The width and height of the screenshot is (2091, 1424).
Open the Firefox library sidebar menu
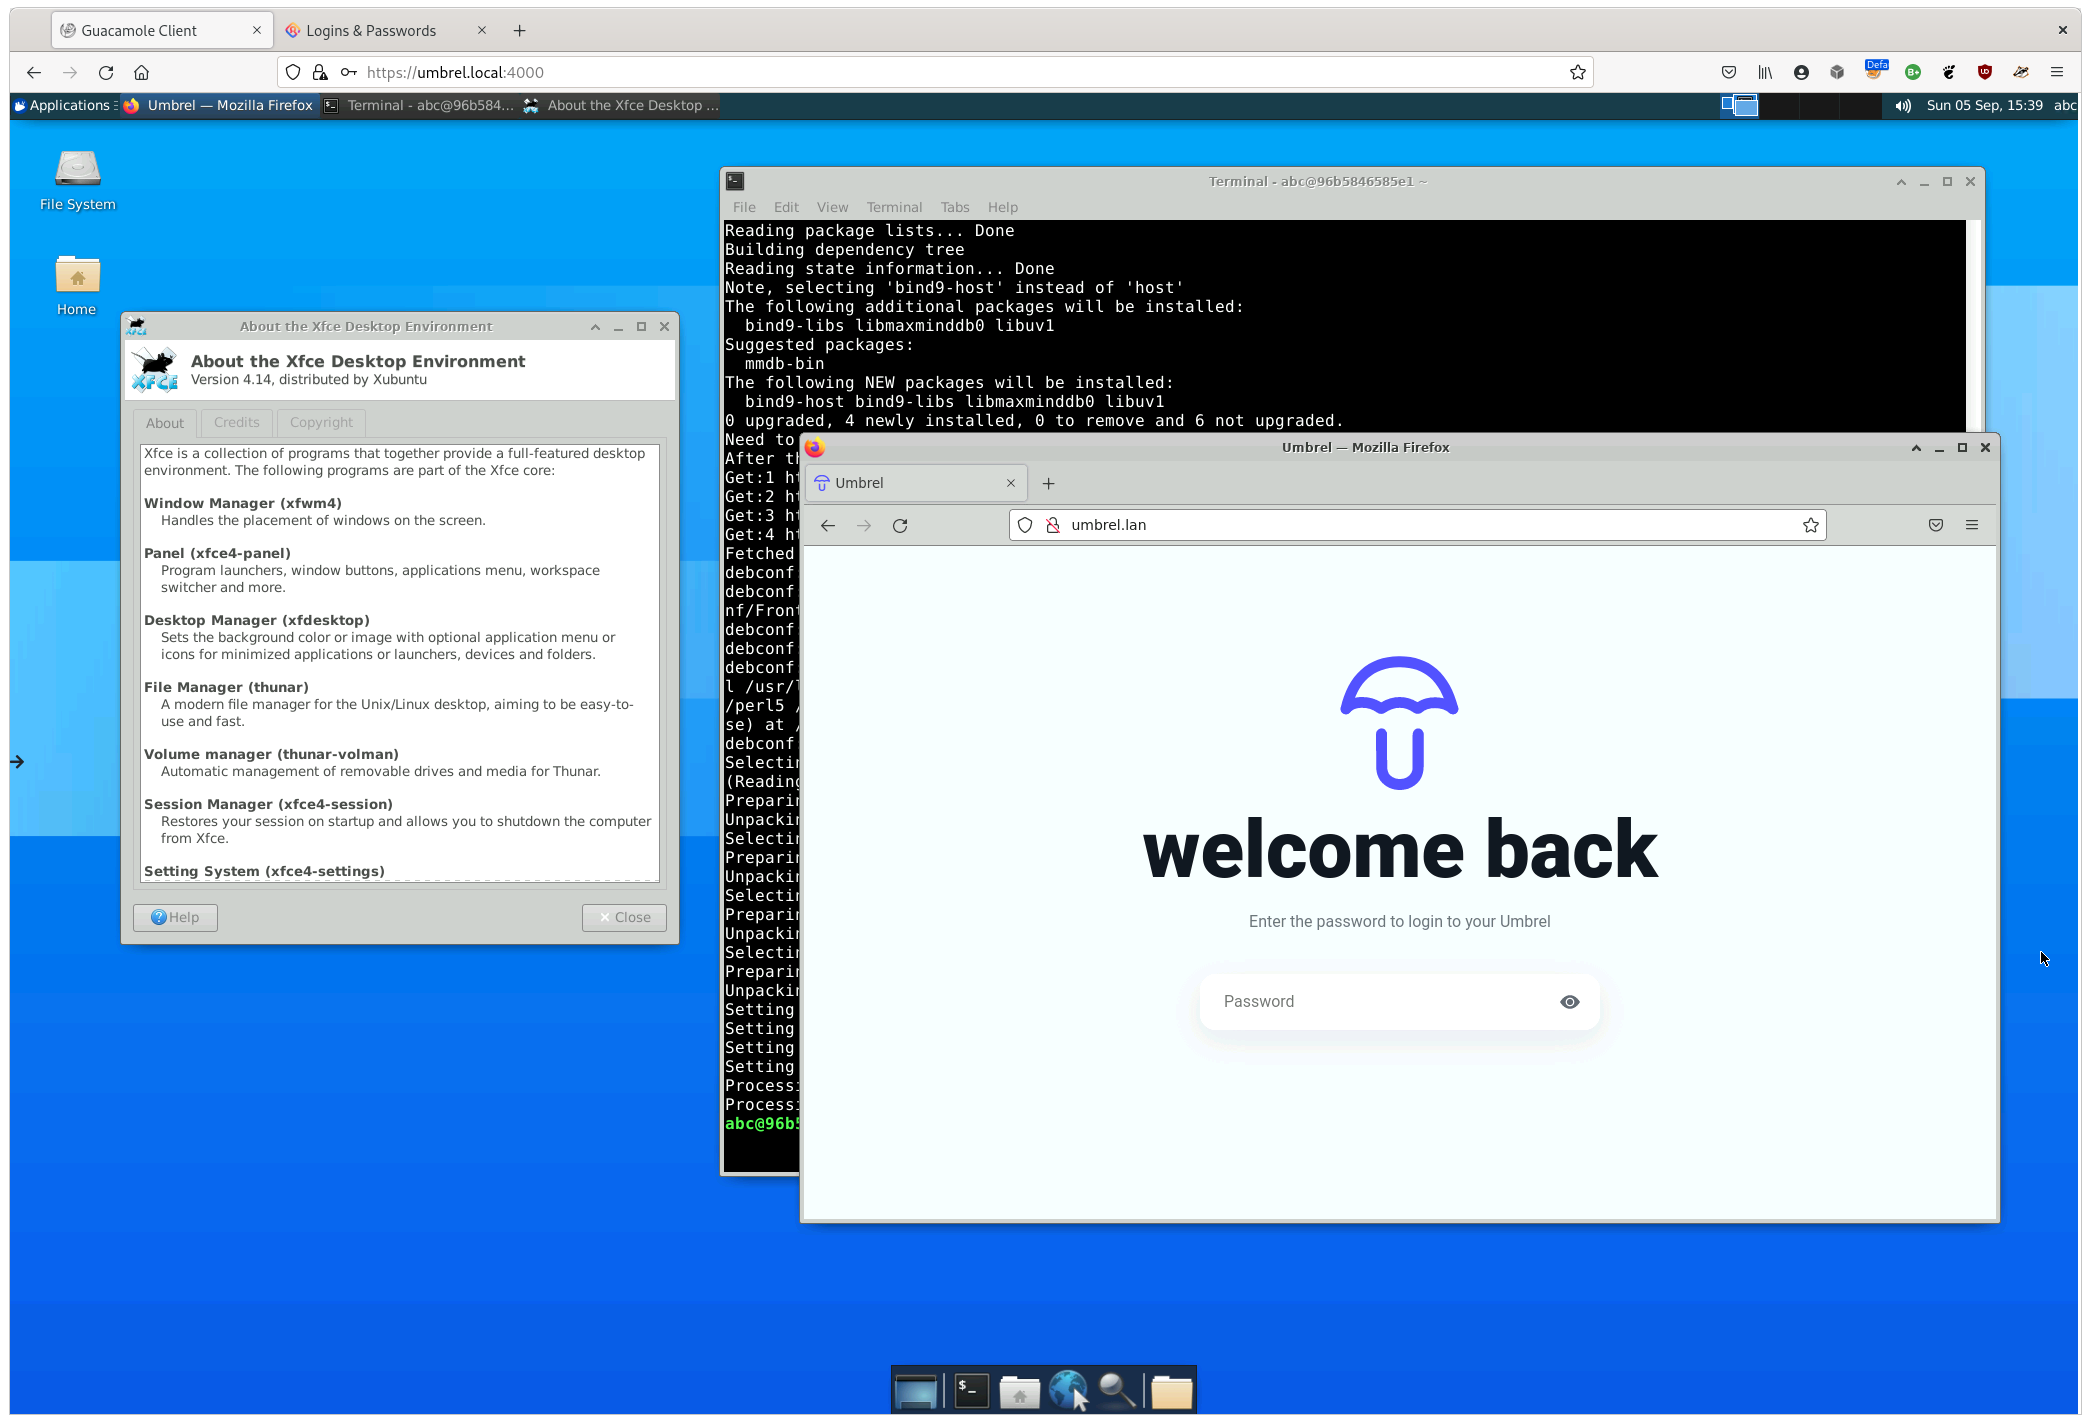click(x=1765, y=72)
